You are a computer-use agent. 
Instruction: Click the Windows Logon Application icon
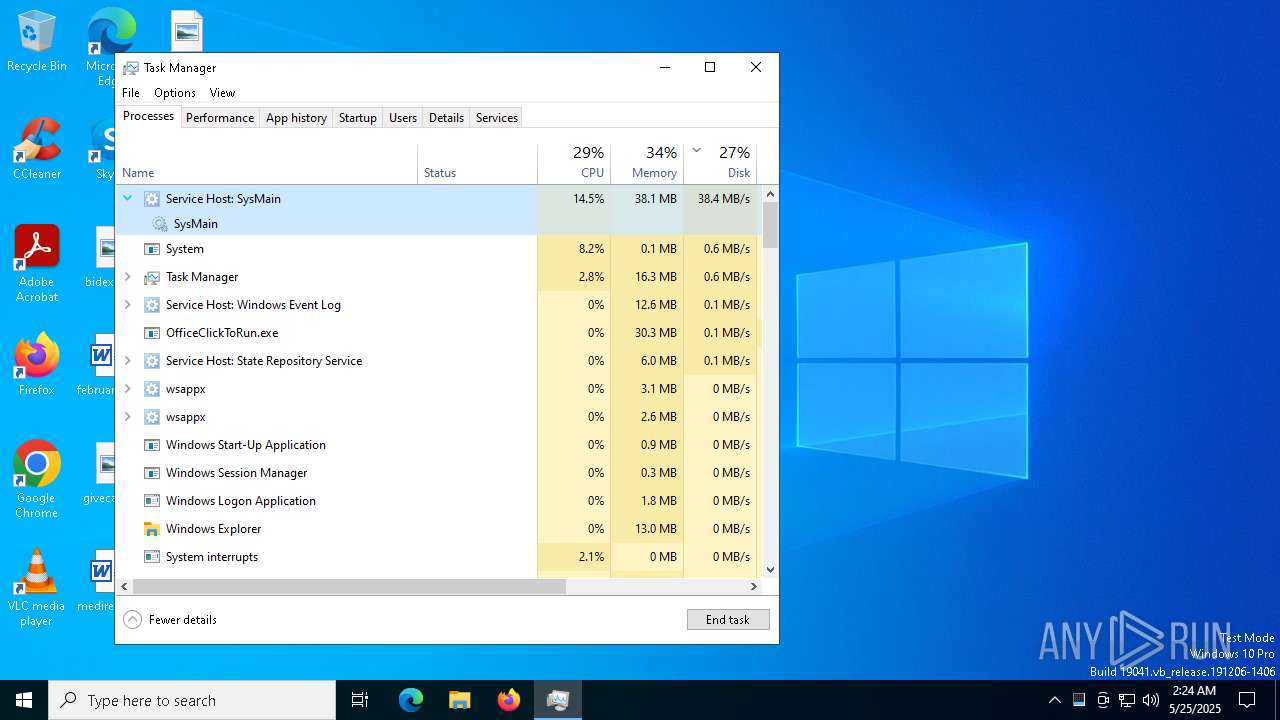152,501
